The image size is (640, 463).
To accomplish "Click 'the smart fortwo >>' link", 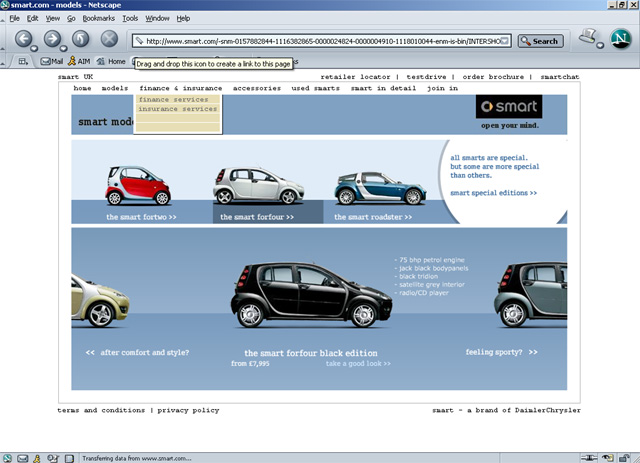I will pos(141,217).
